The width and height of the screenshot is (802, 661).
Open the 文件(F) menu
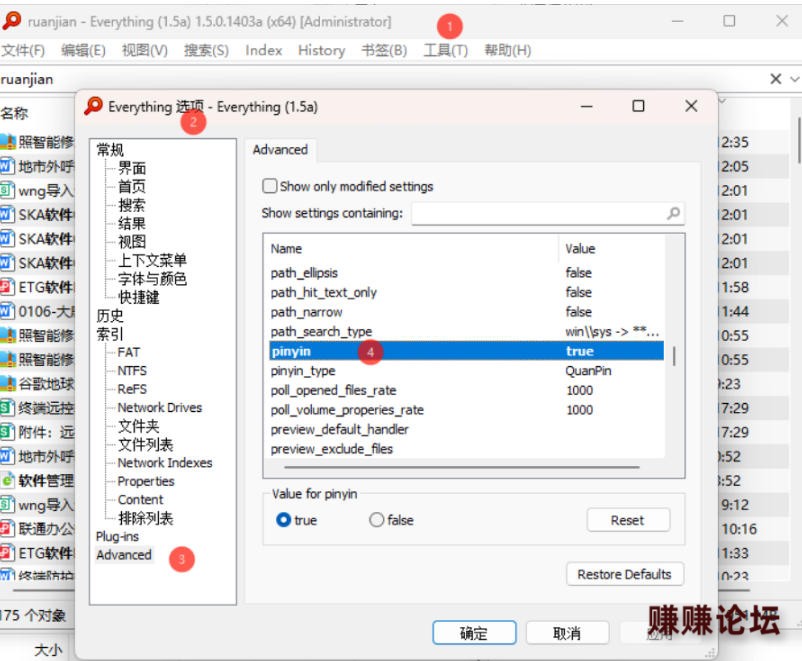pyautogui.click(x=23, y=51)
